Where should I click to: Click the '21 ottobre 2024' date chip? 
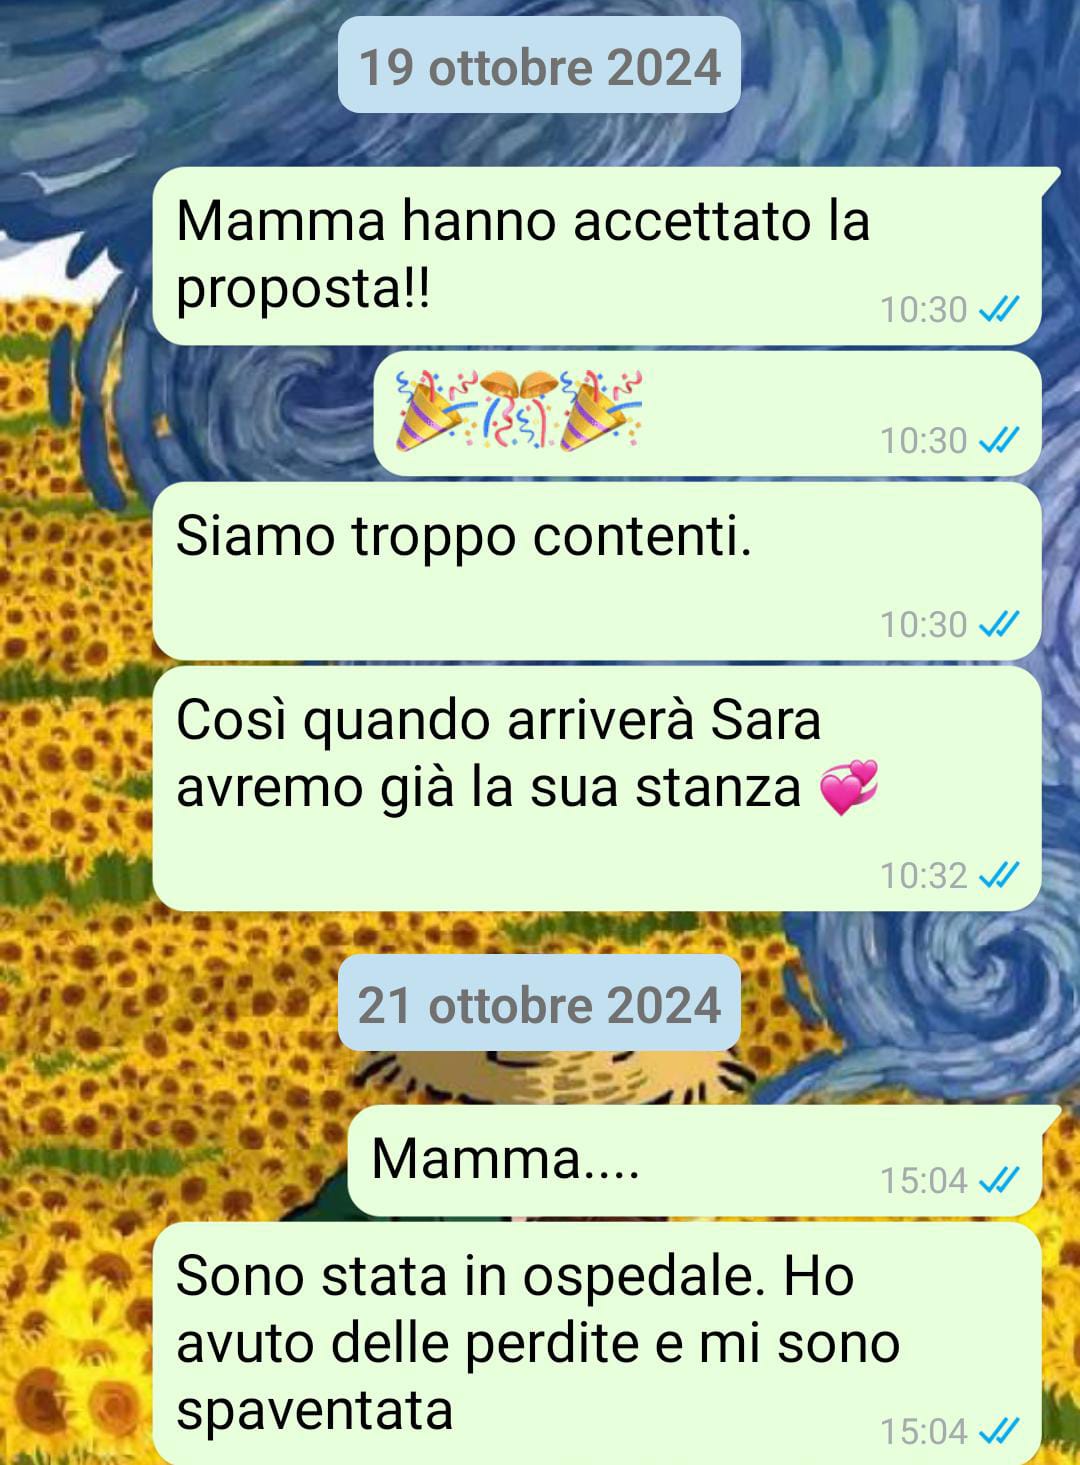pyautogui.click(x=539, y=1003)
